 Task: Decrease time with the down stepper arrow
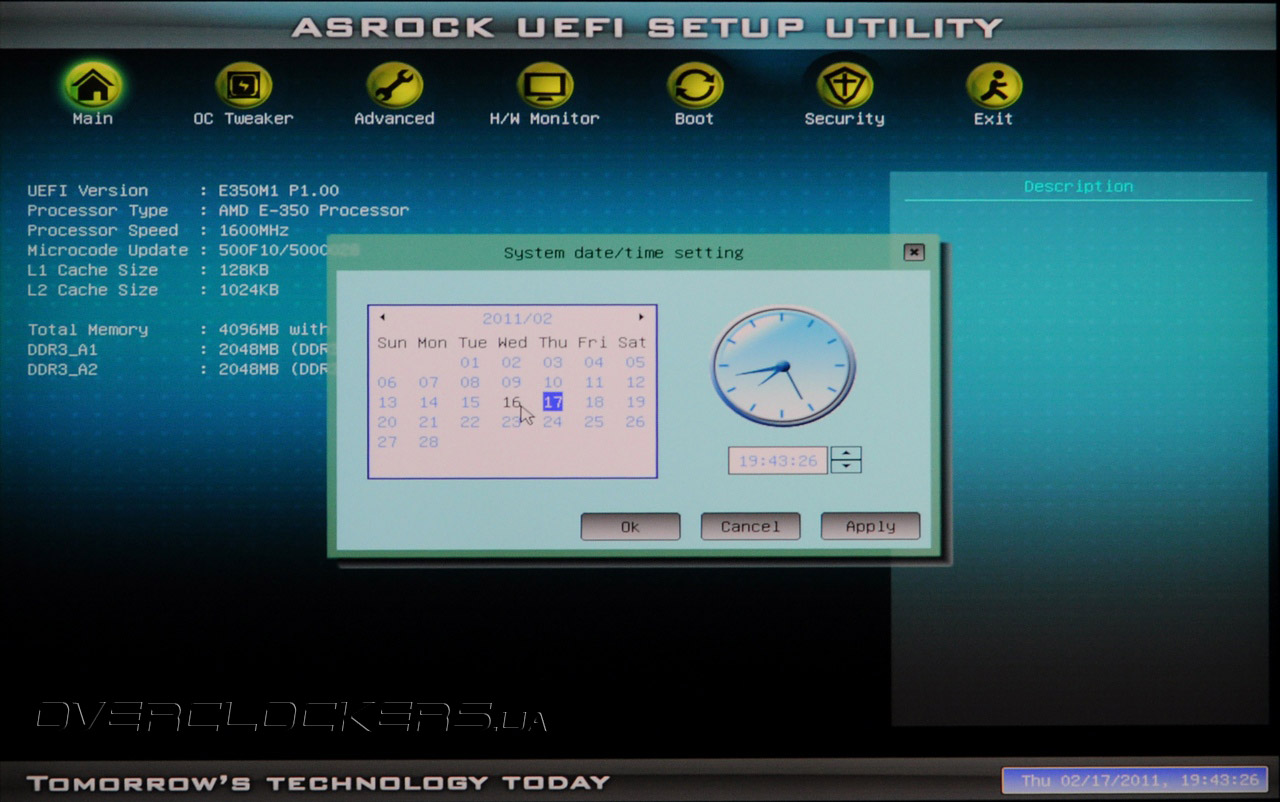pyautogui.click(x=846, y=466)
